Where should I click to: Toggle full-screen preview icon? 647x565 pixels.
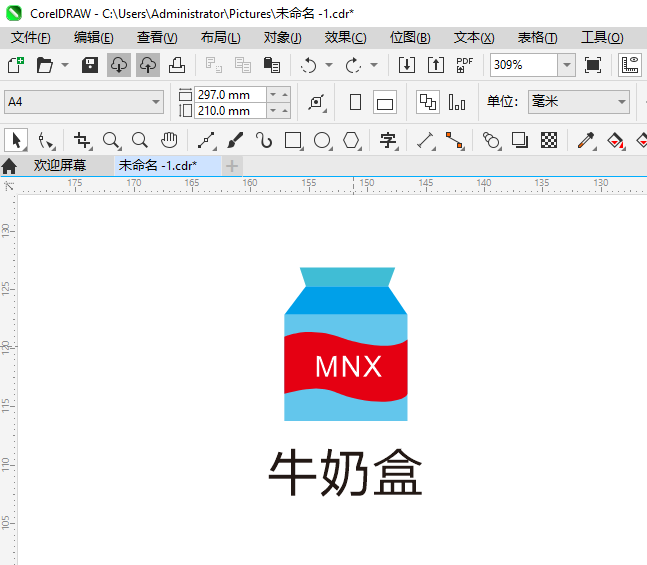(593, 65)
